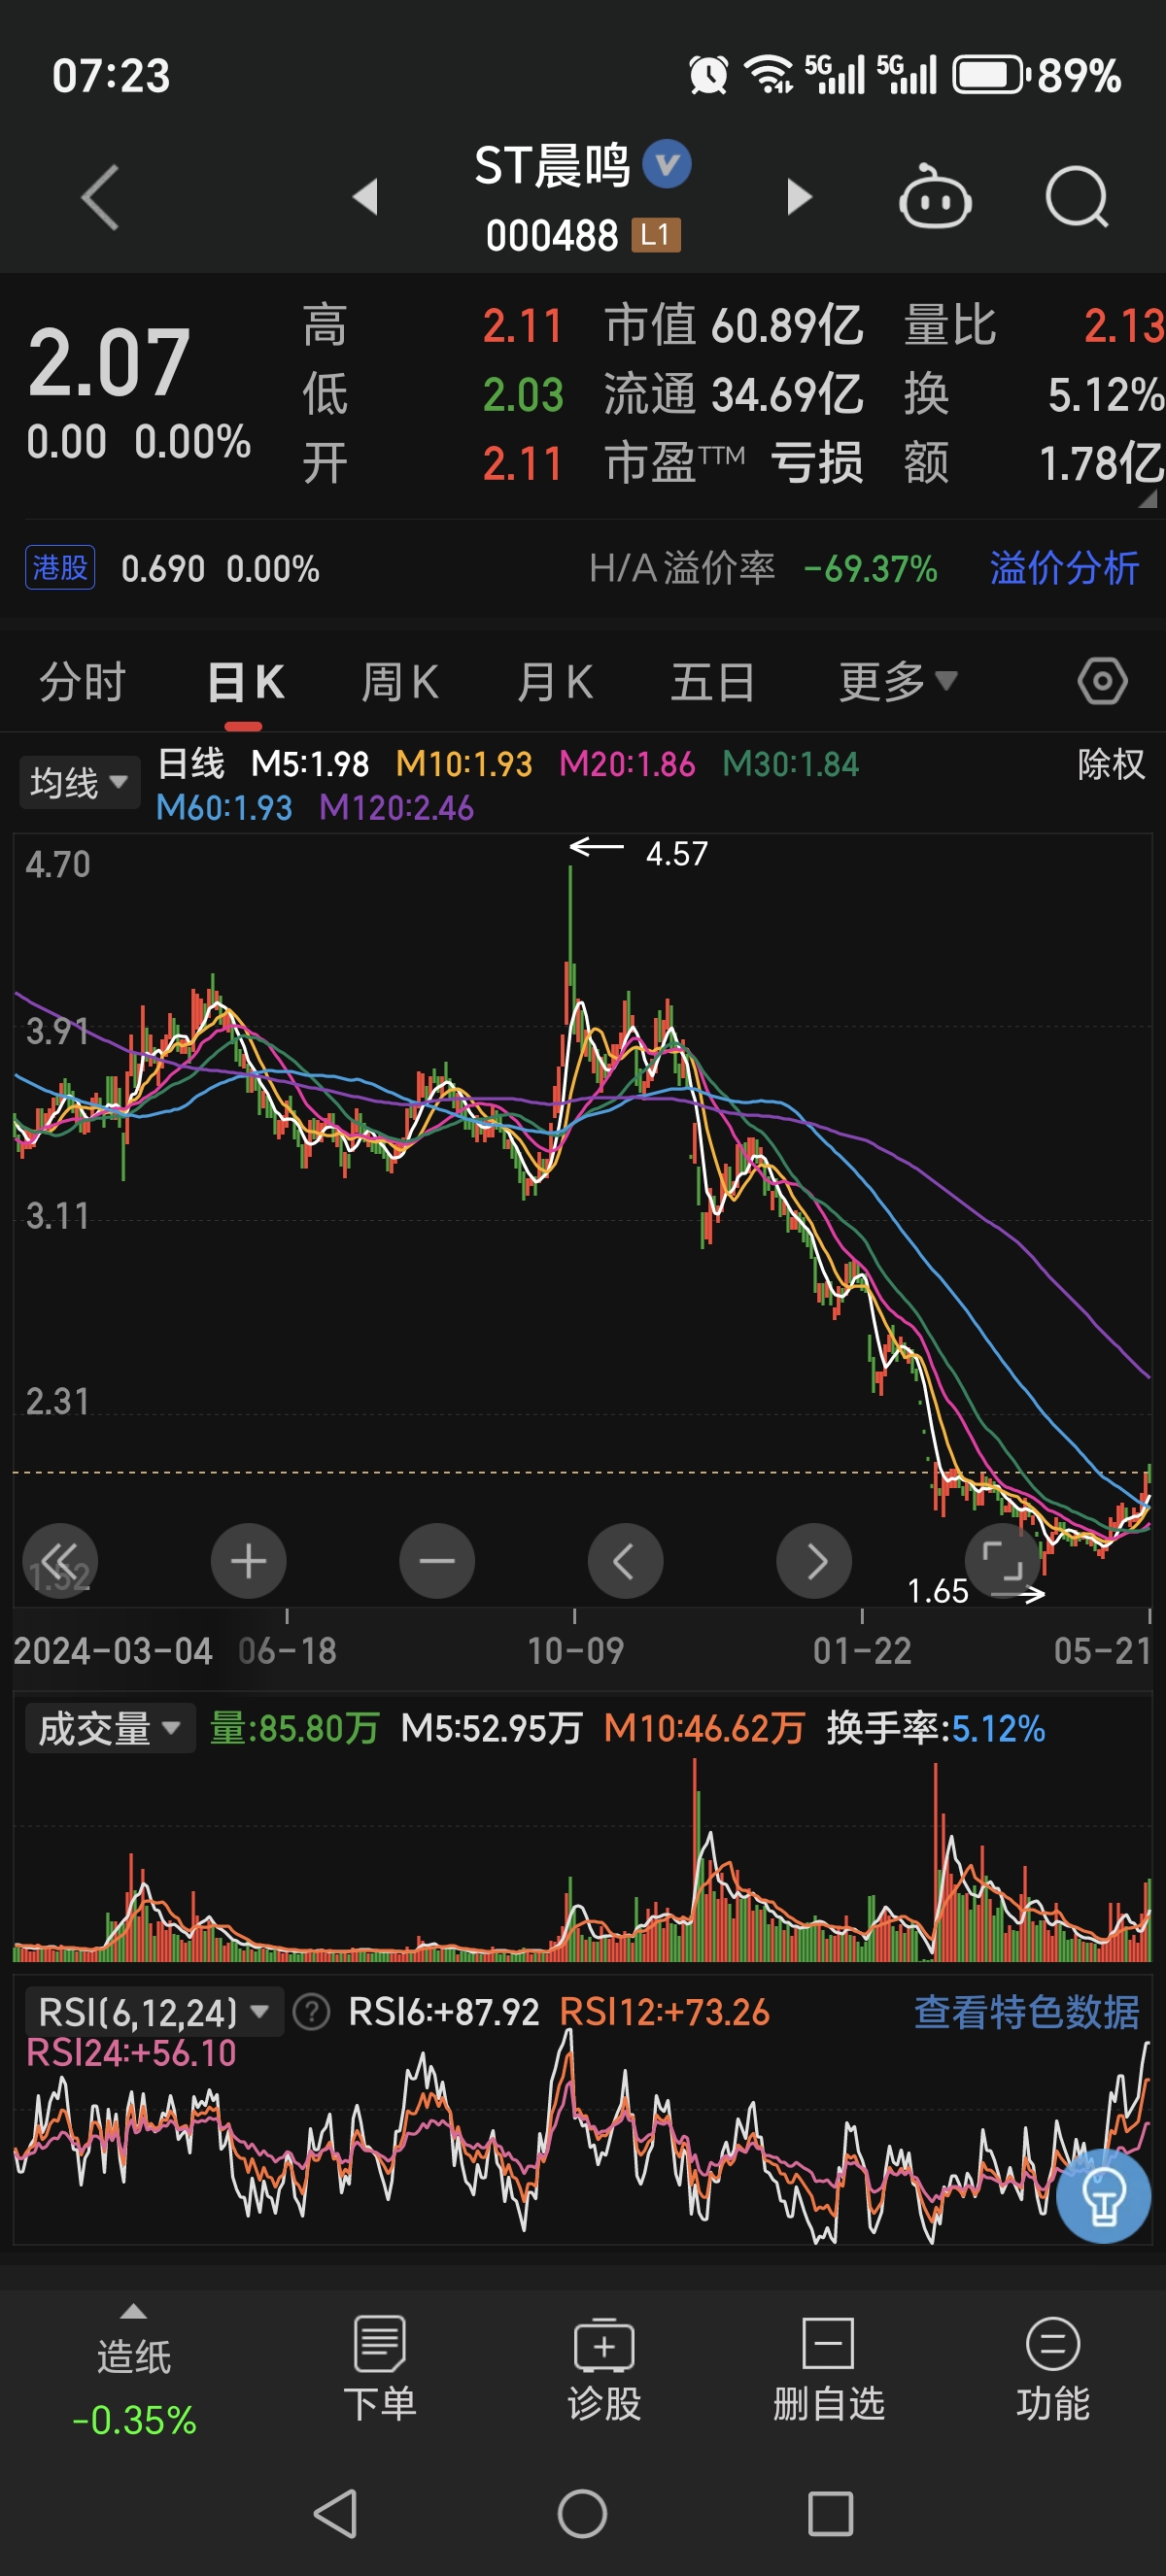Tap the L1 quote level badge
The image size is (1166, 2576).
point(656,235)
